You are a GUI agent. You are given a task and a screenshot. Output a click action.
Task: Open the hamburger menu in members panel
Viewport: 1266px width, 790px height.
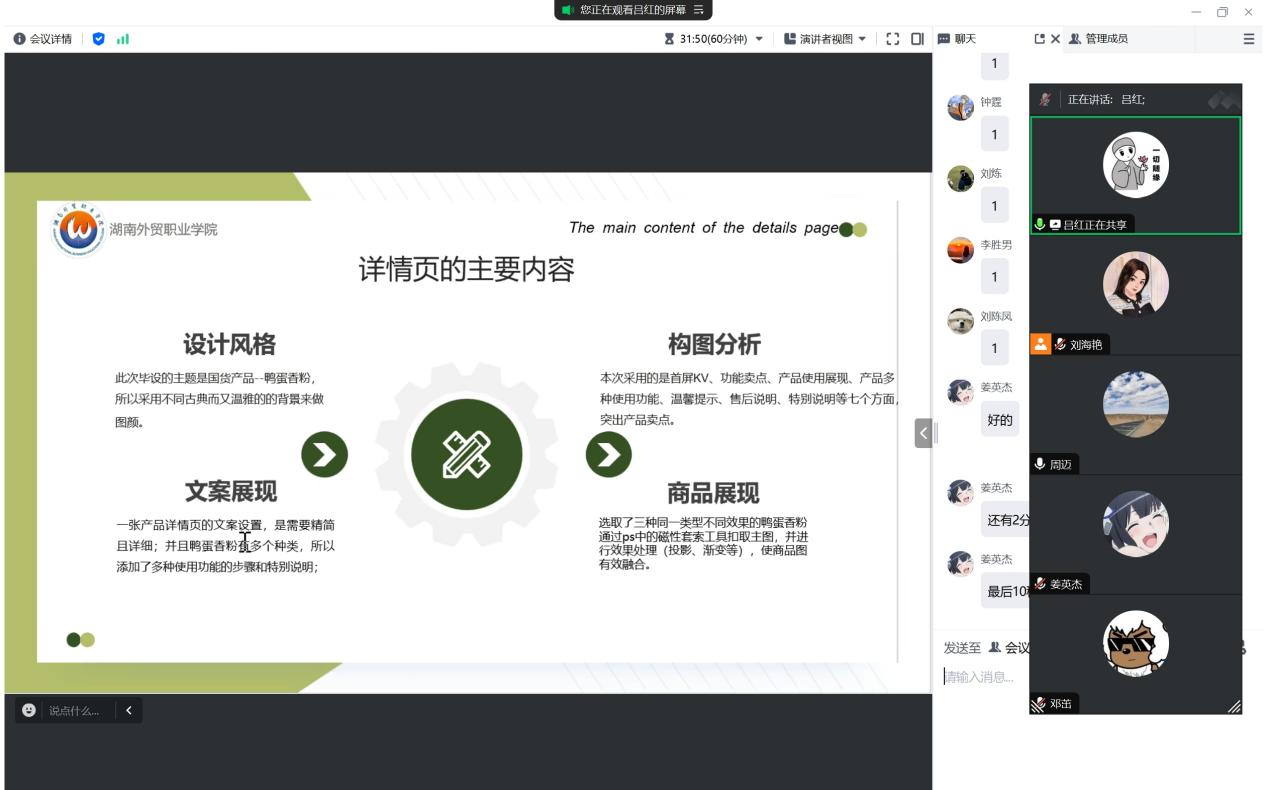tap(1248, 39)
